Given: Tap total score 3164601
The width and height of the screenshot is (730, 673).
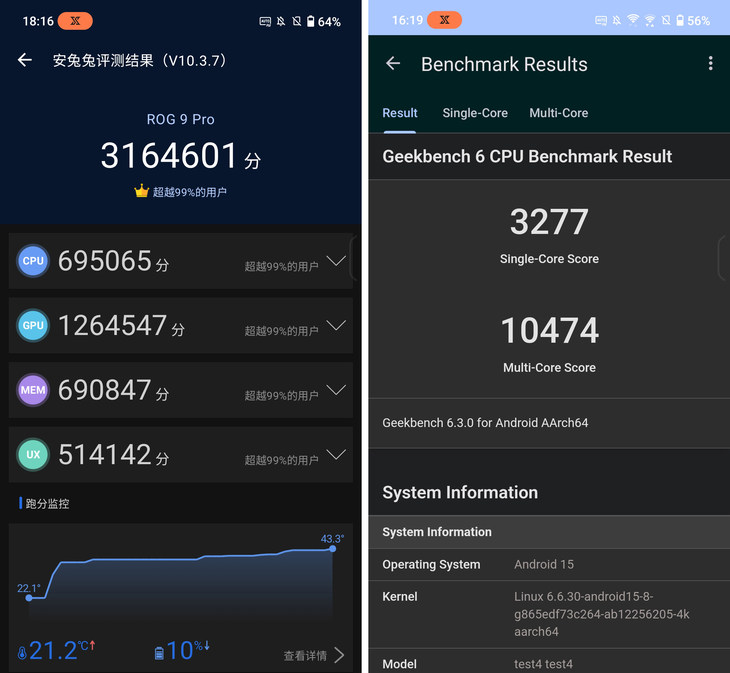Looking at the screenshot, I should coord(169,155).
